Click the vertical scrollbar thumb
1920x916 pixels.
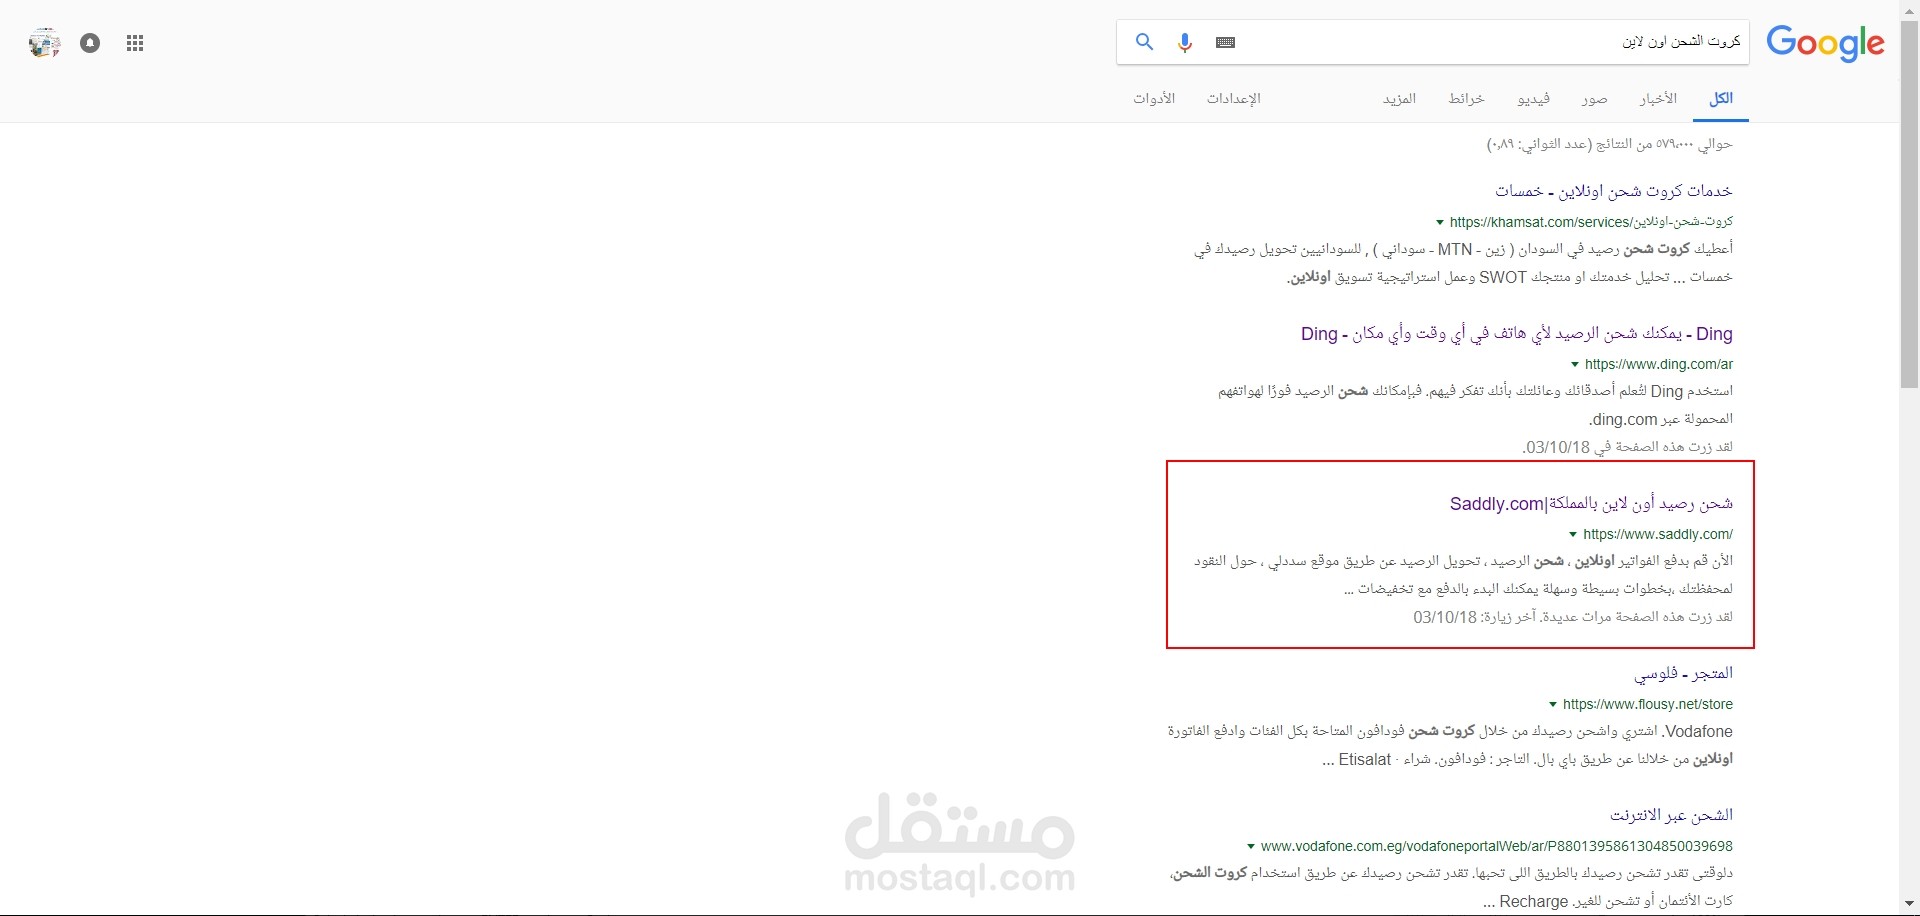coord(1909,205)
